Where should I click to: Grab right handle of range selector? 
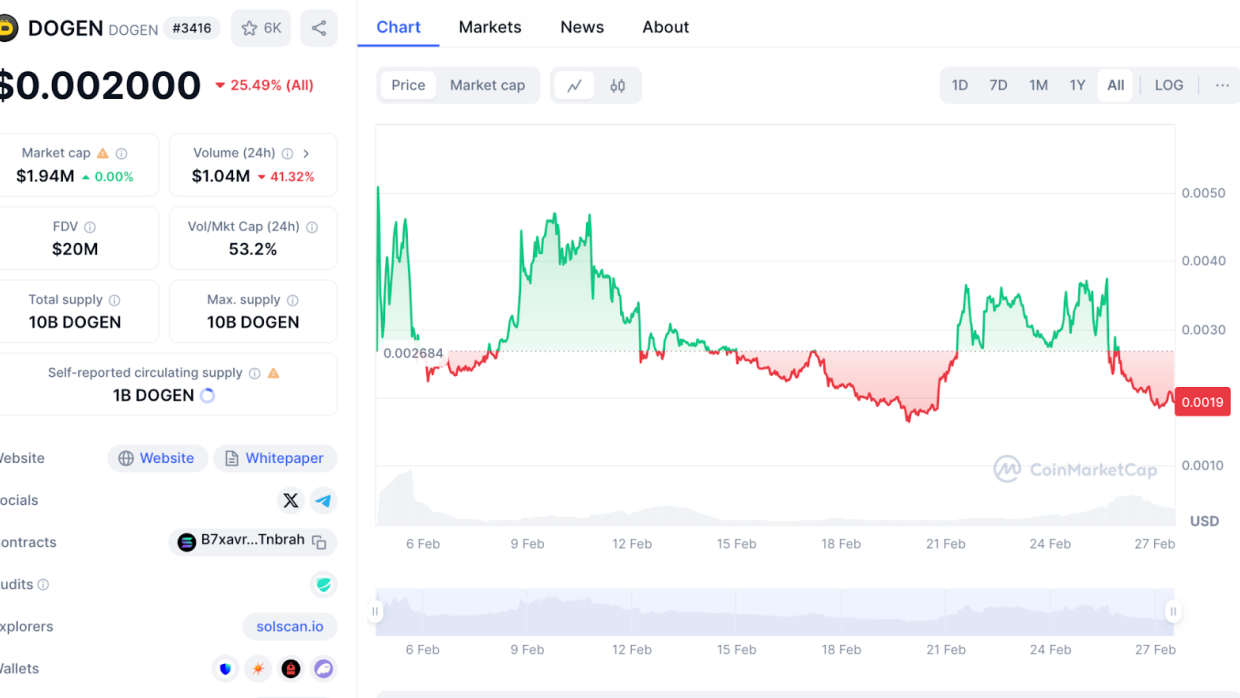(1173, 611)
